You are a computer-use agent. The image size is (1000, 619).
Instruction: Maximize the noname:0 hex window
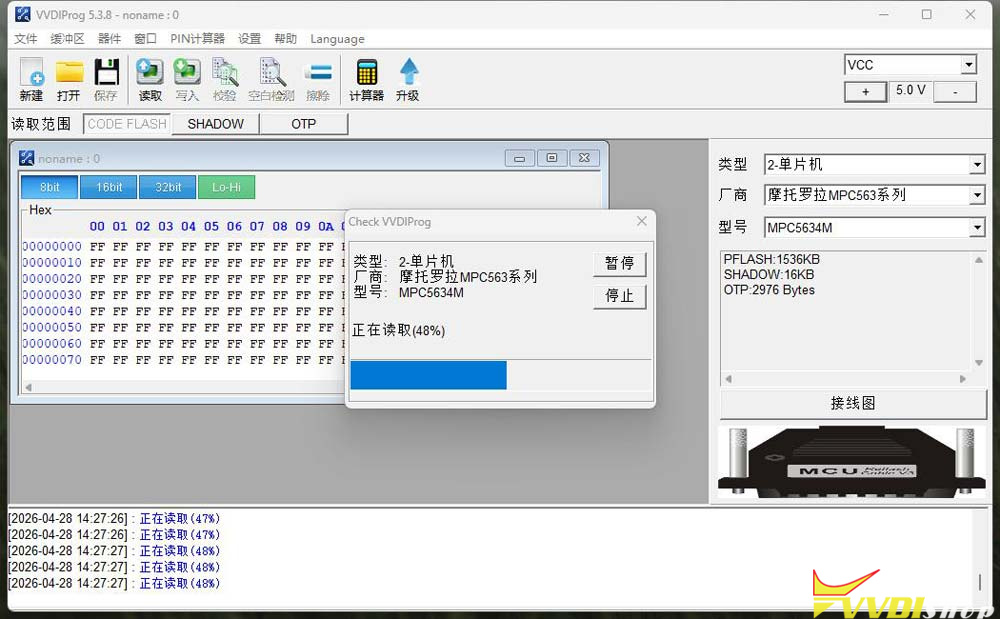pyautogui.click(x=552, y=158)
